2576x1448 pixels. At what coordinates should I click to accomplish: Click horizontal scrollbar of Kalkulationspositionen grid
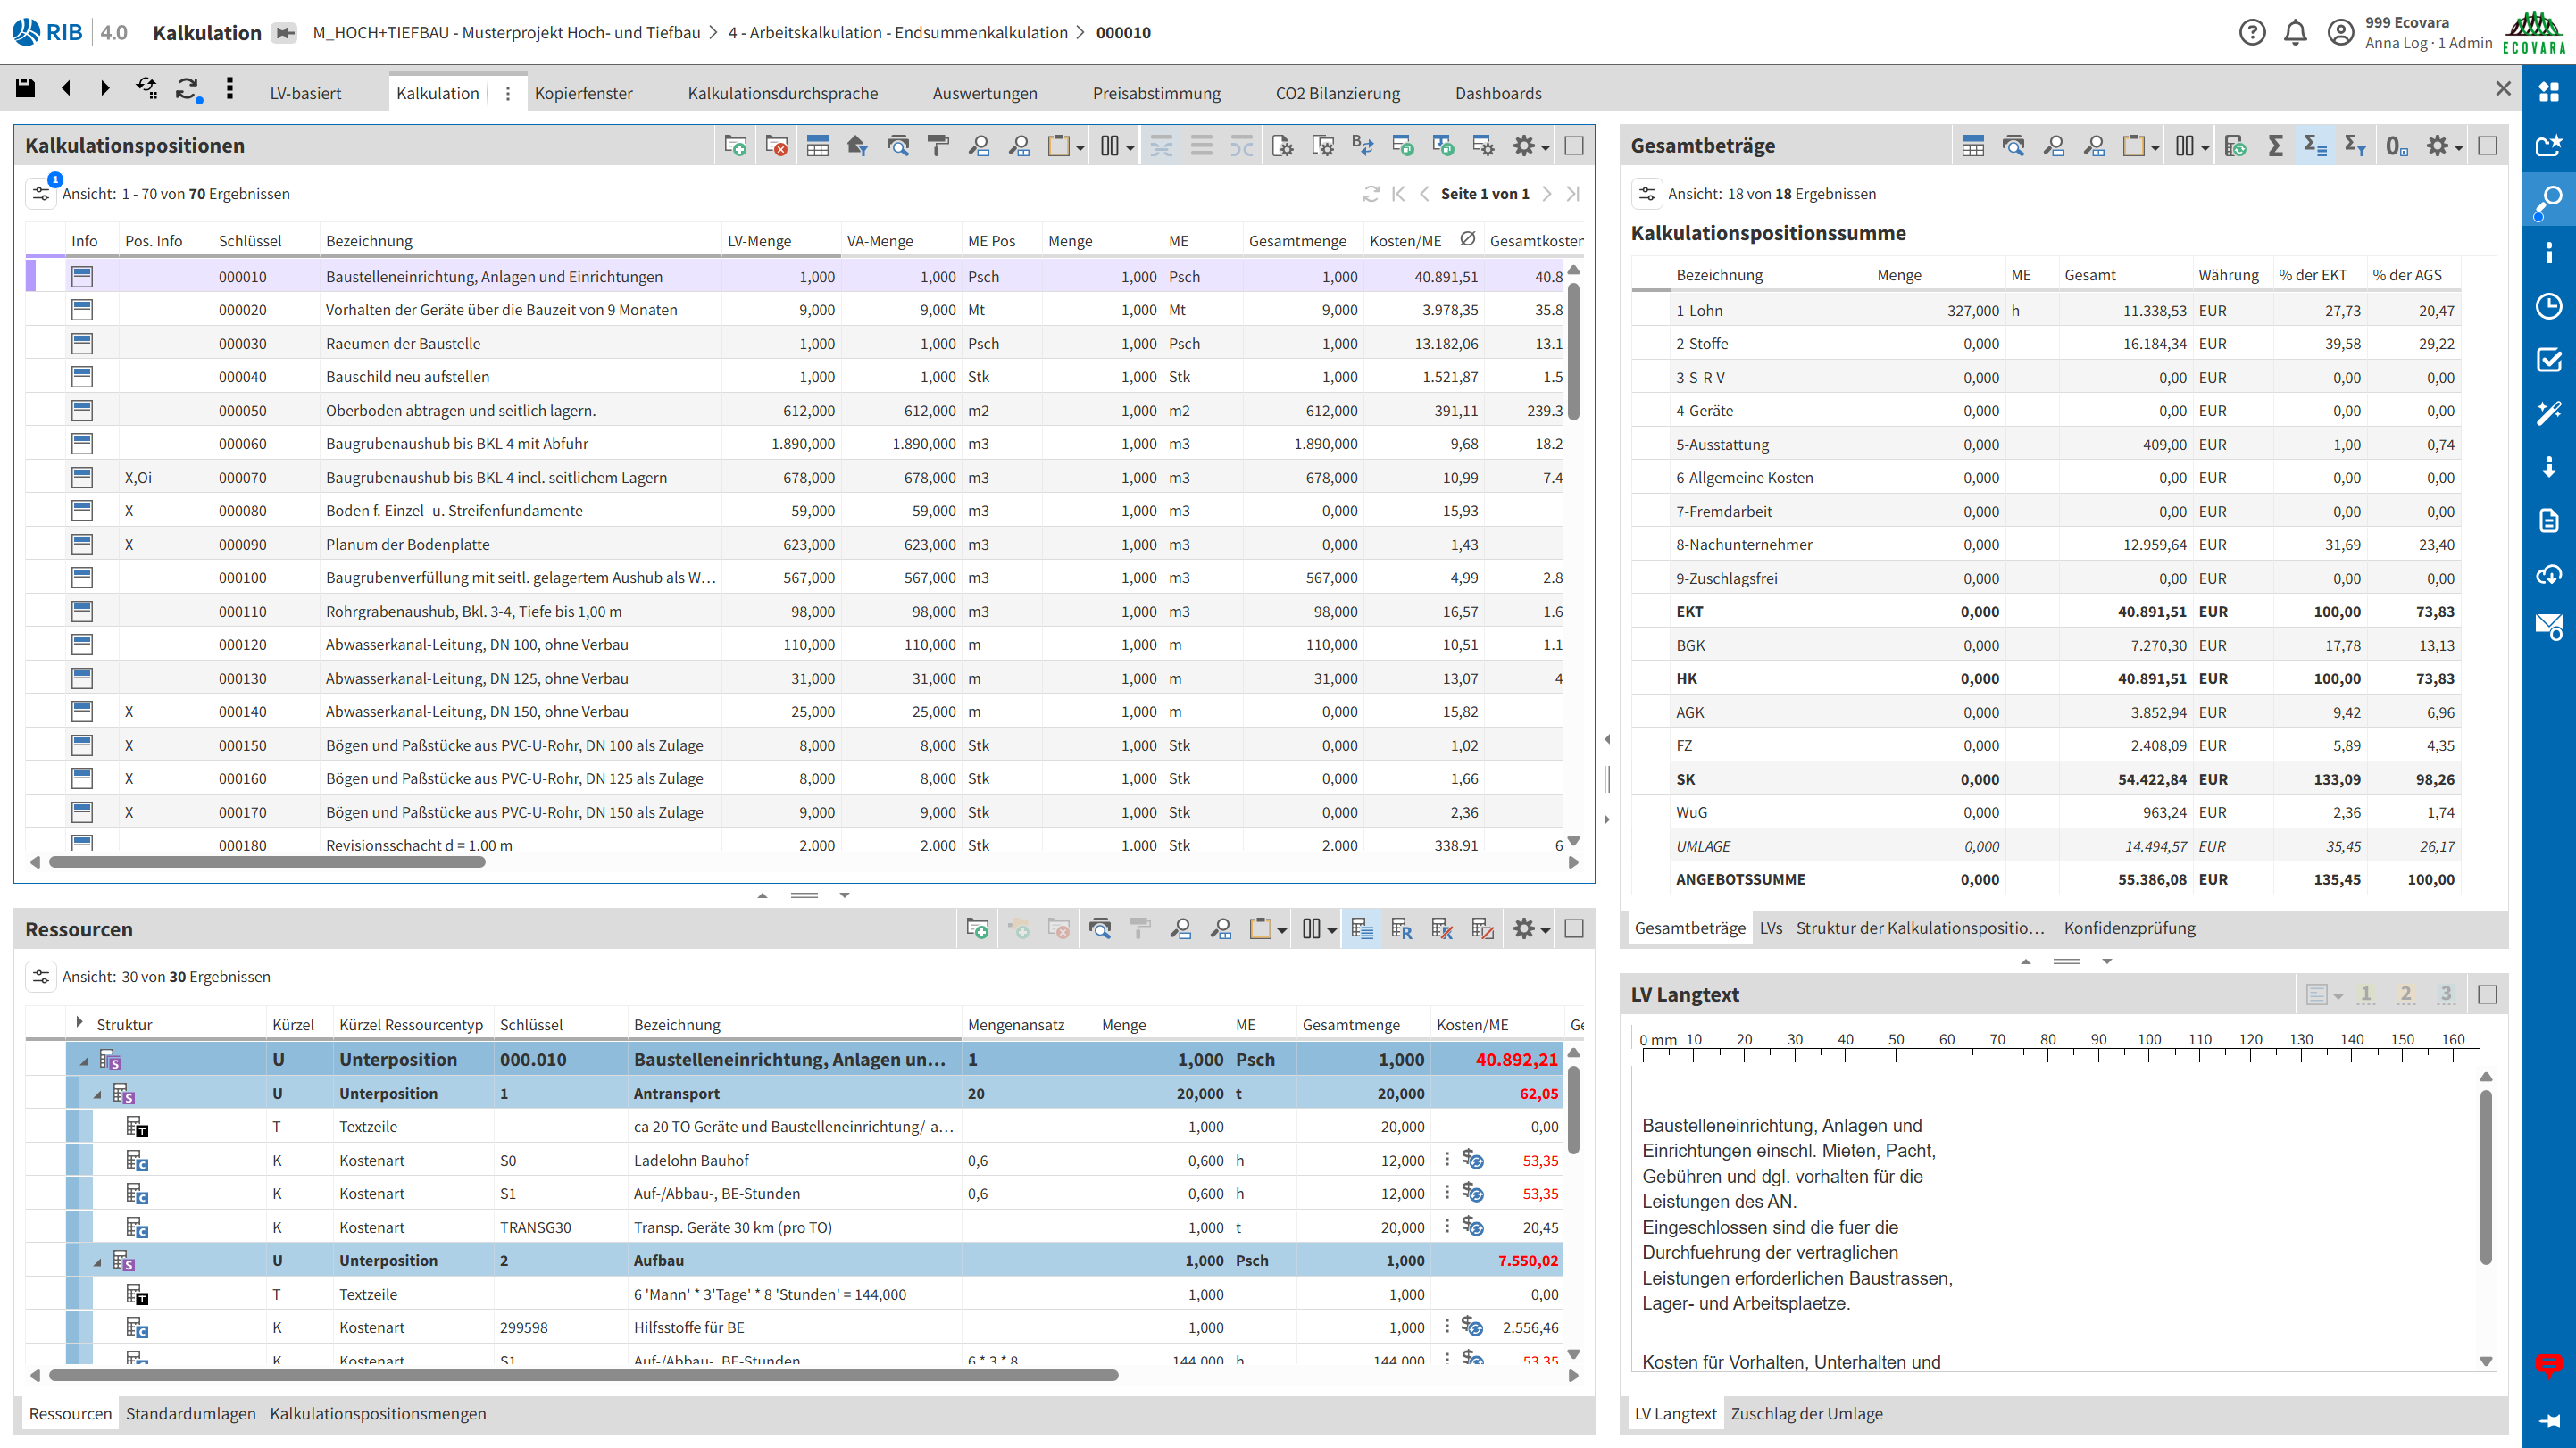(x=267, y=862)
